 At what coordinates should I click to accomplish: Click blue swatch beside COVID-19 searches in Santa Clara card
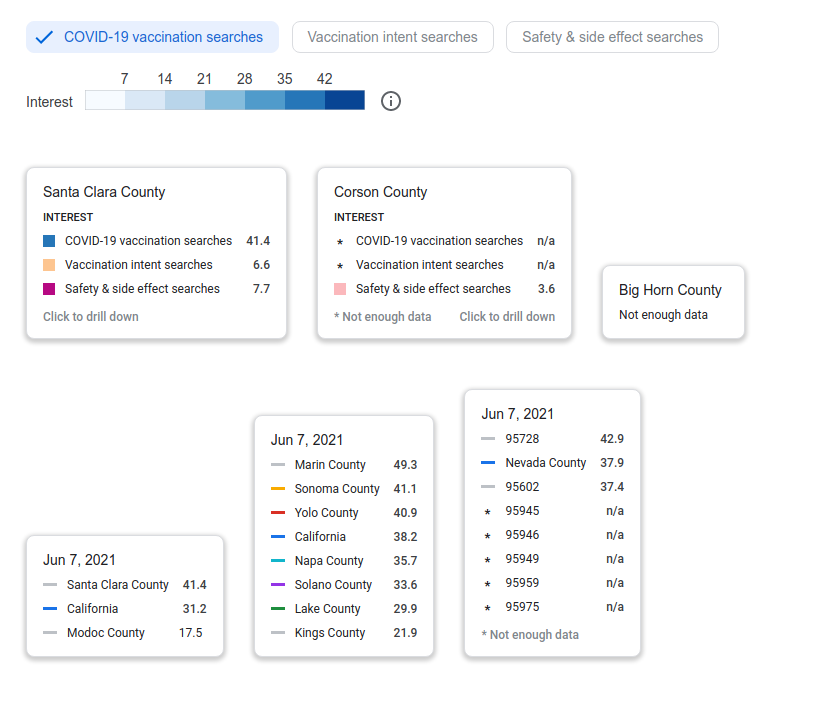point(49,241)
